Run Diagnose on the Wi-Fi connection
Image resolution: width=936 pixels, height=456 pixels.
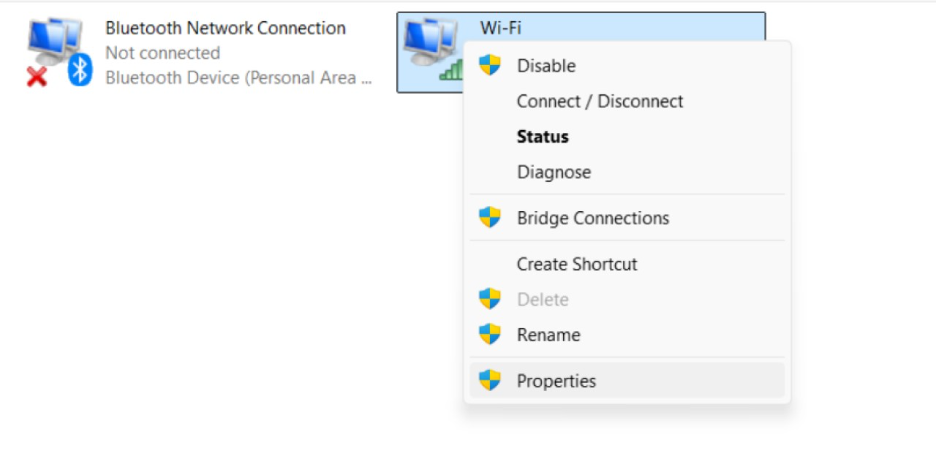pos(554,172)
